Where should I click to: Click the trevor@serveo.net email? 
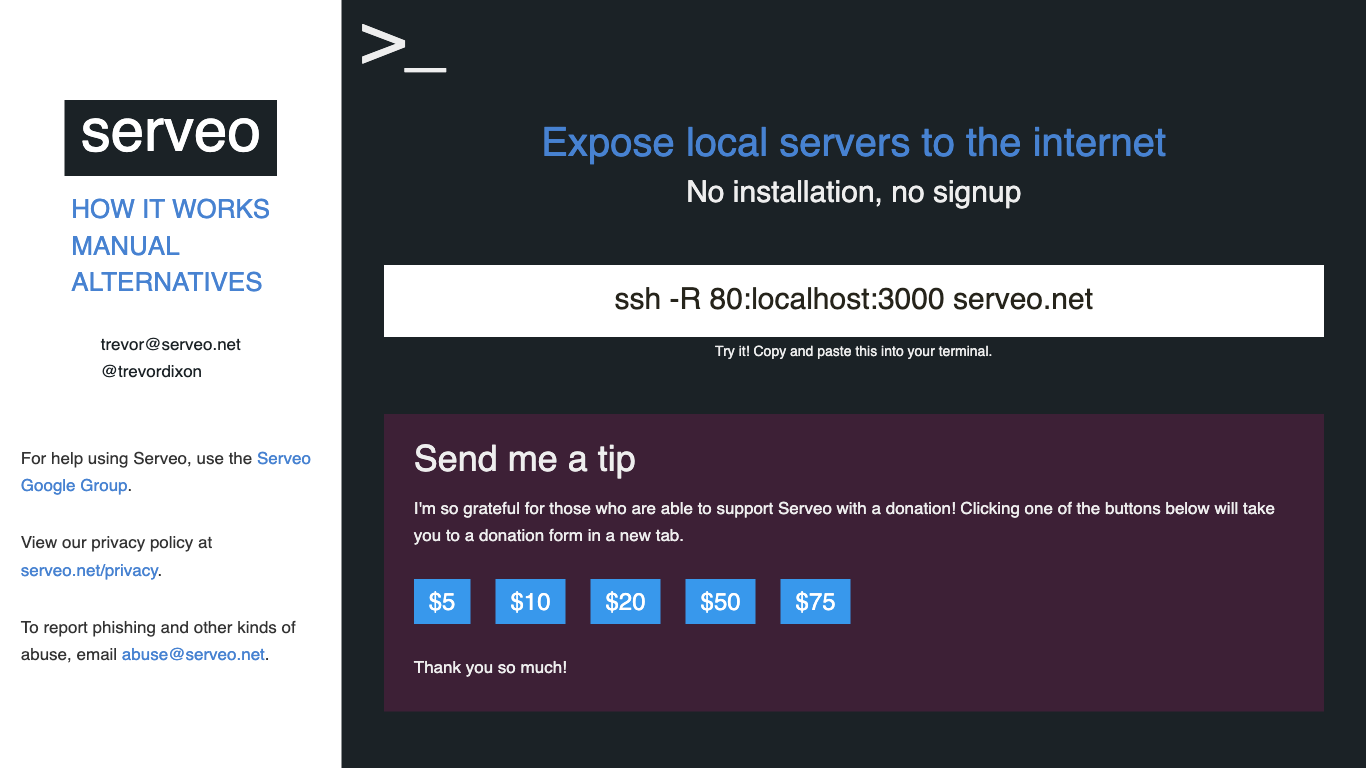[171, 344]
